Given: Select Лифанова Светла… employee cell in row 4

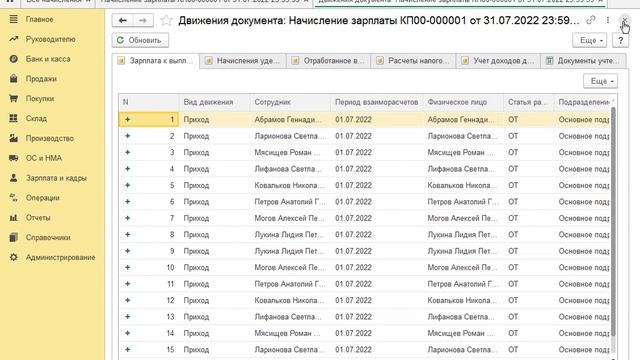Looking at the screenshot, I should [290, 169].
